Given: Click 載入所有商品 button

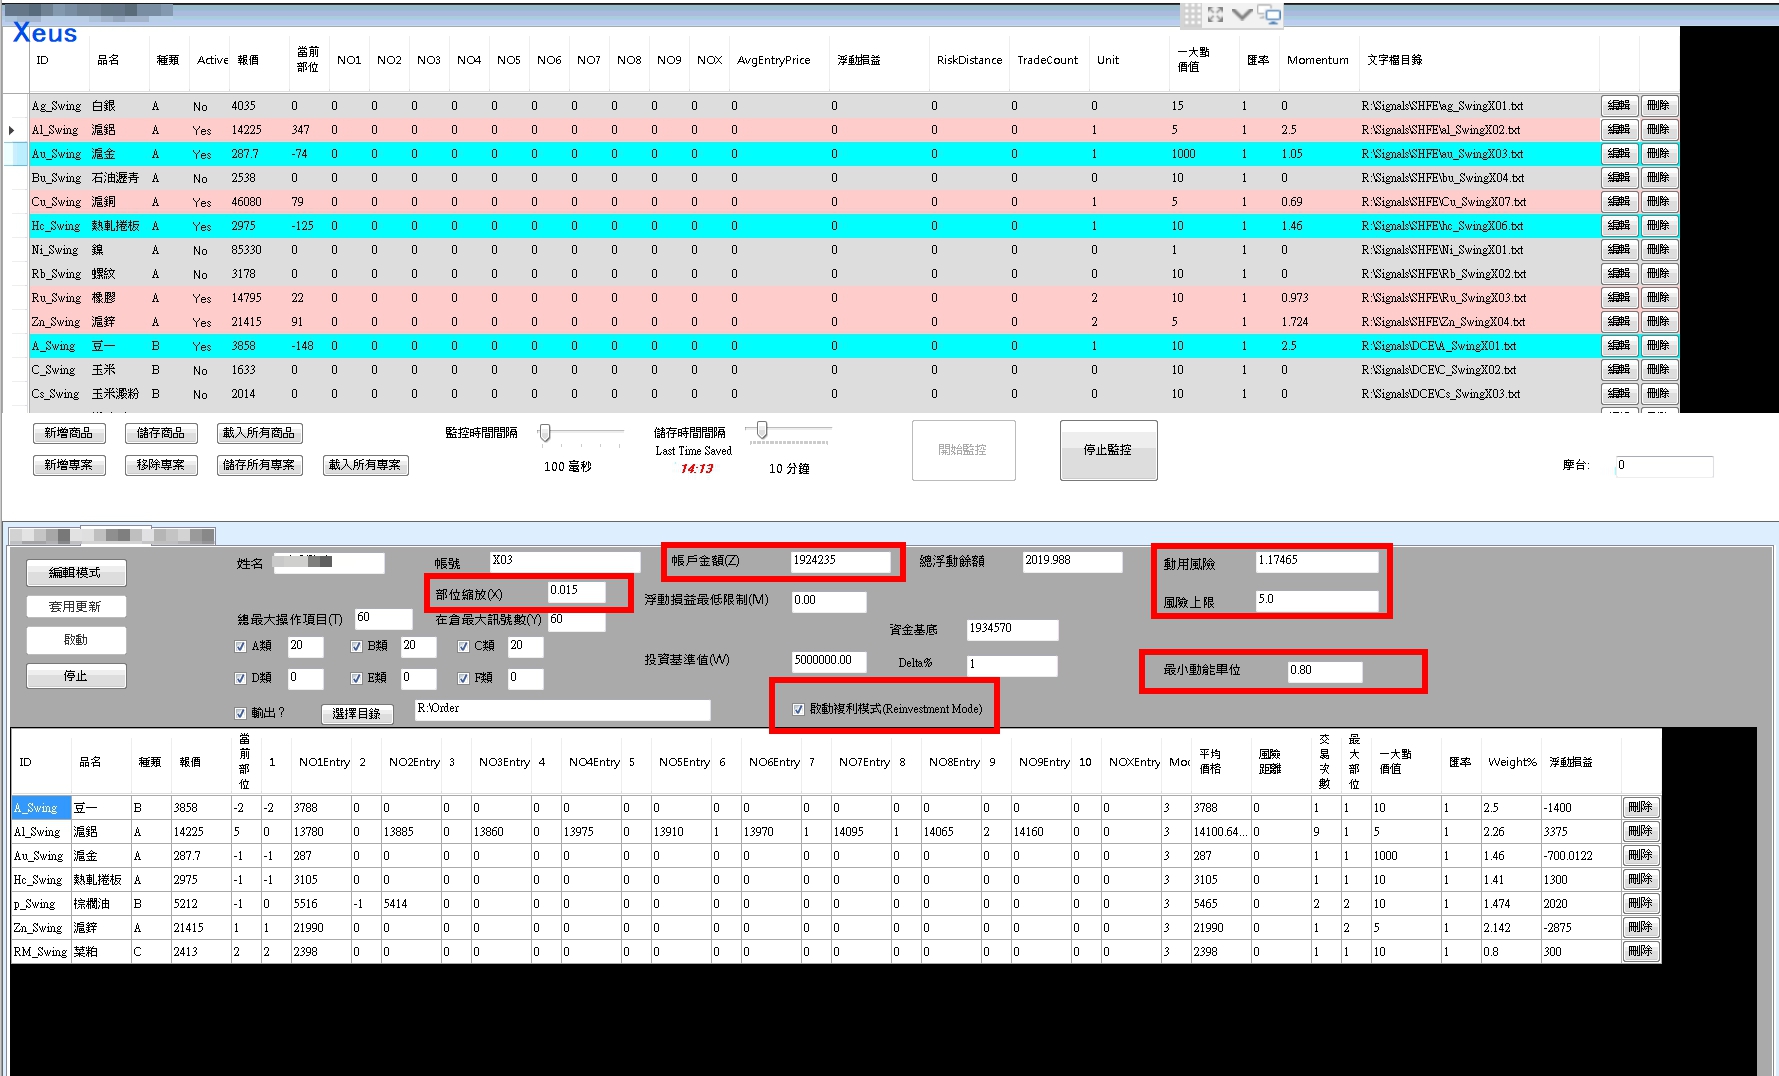Looking at the screenshot, I should coord(259,433).
